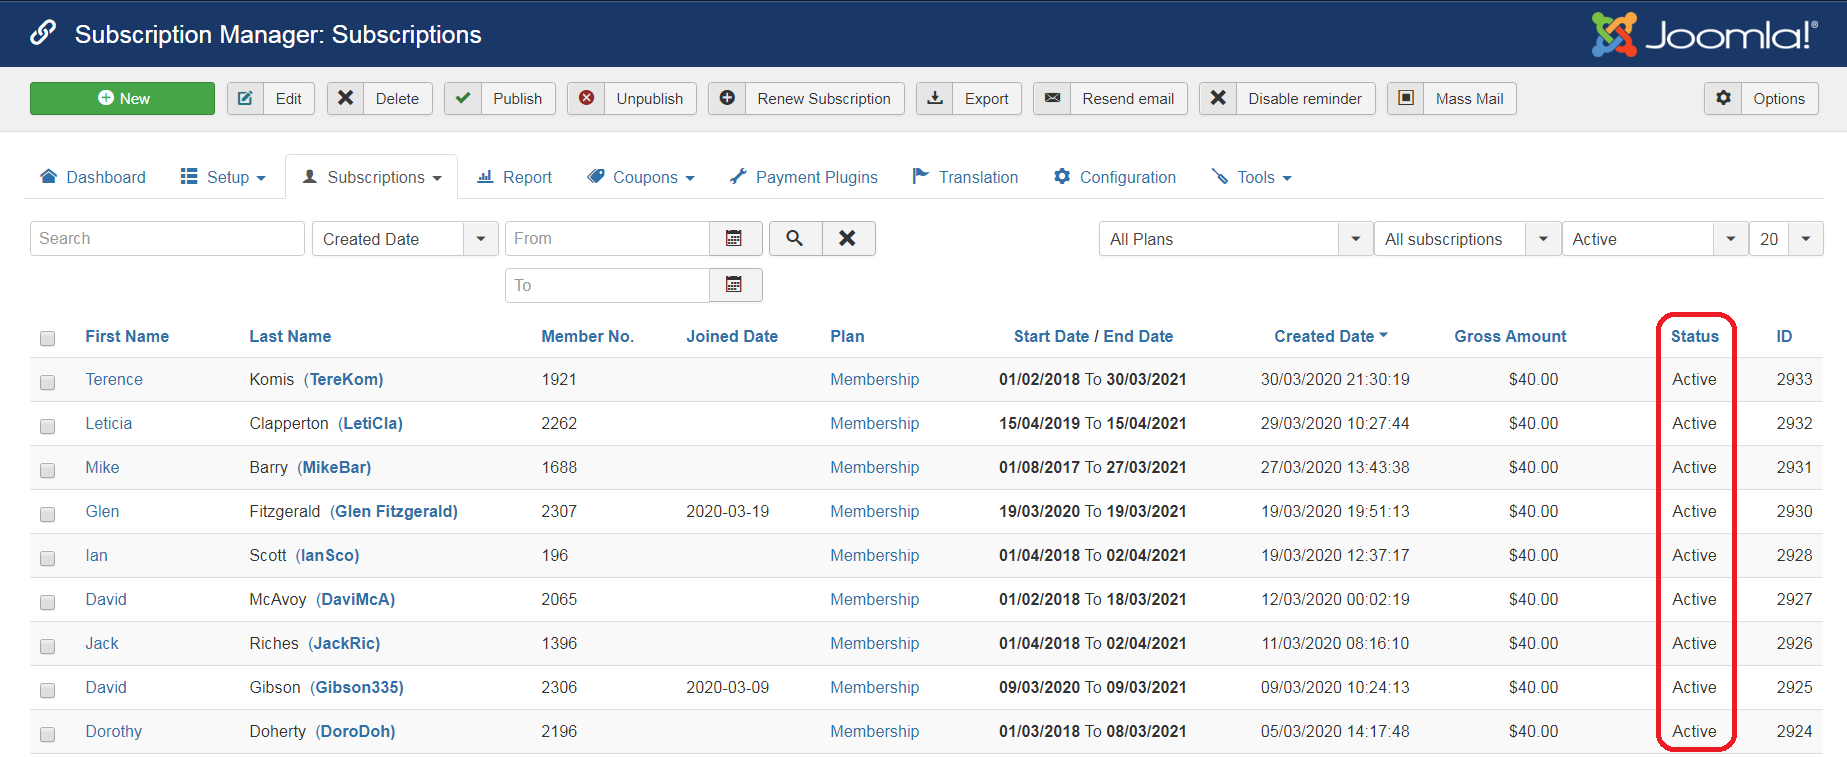Click the Disable reminder X icon
This screenshot has height=757, width=1847.
point(1218,98)
